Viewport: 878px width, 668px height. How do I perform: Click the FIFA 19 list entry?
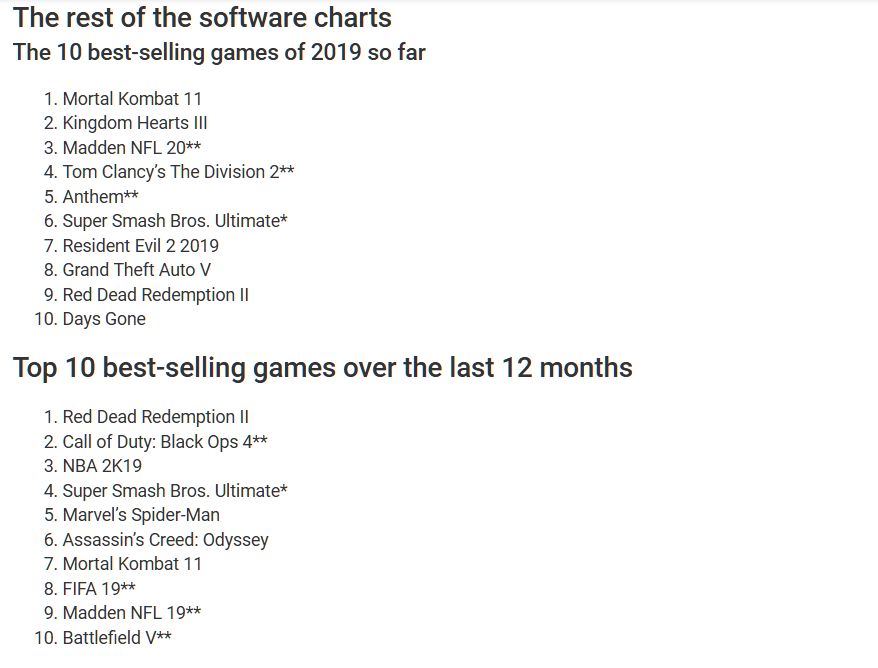coord(99,588)
